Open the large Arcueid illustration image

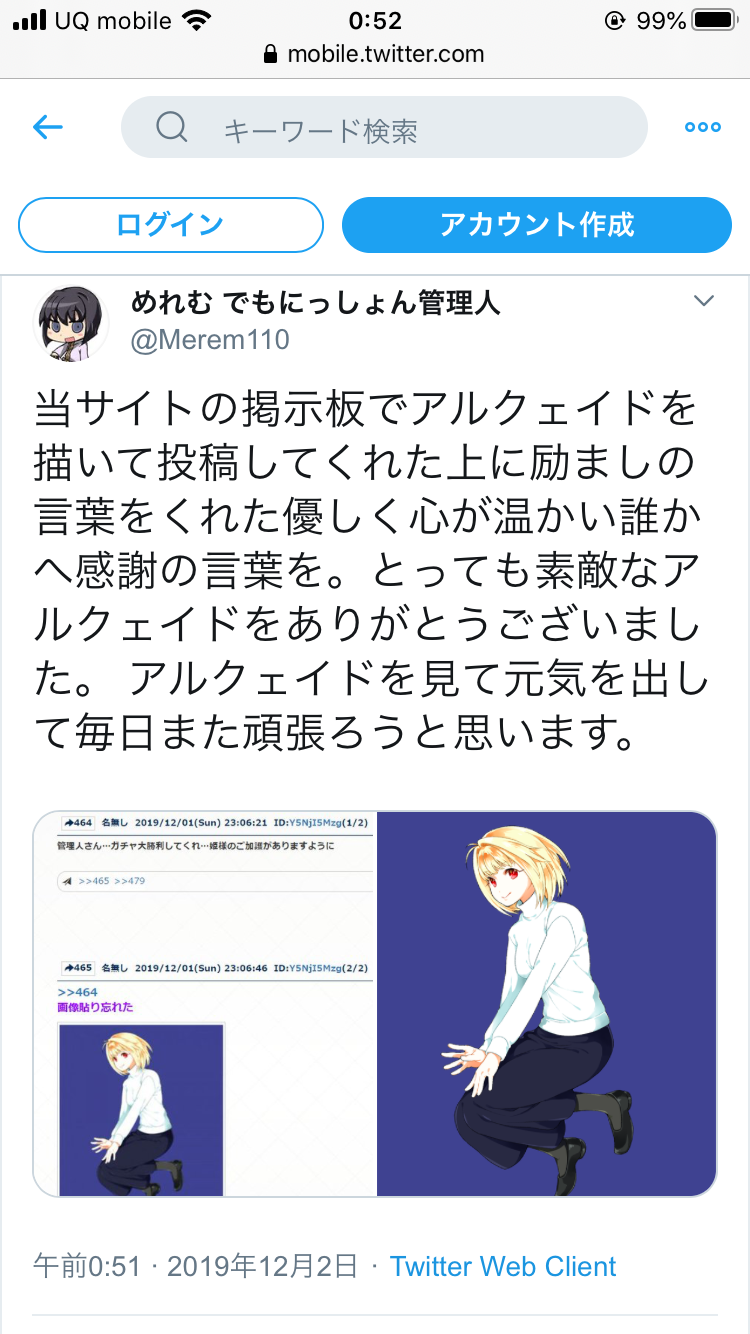pos(547,1004)
